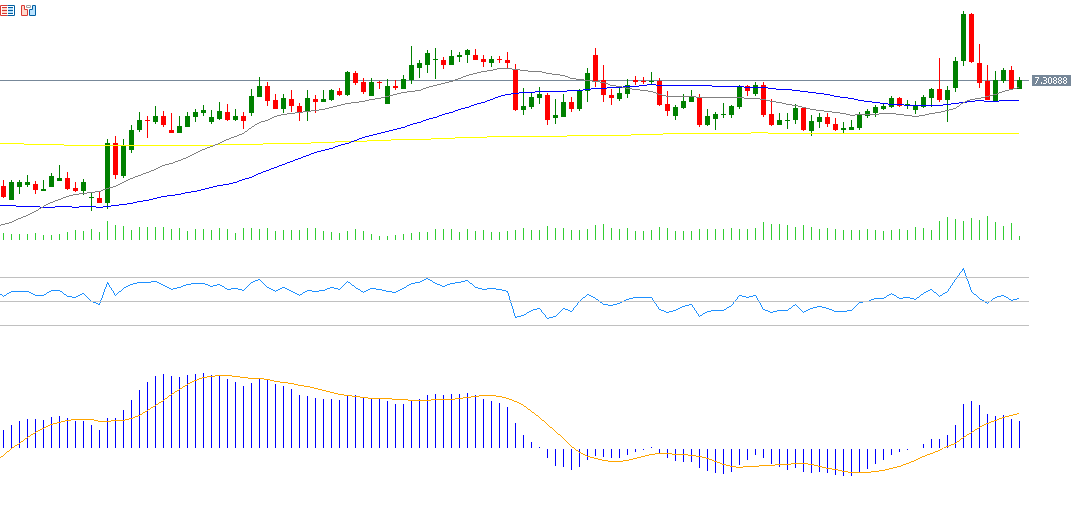This screenshot has width=1072, height=506.
Task: Click the current price label 7.30888
Action: click(1050, 80)
